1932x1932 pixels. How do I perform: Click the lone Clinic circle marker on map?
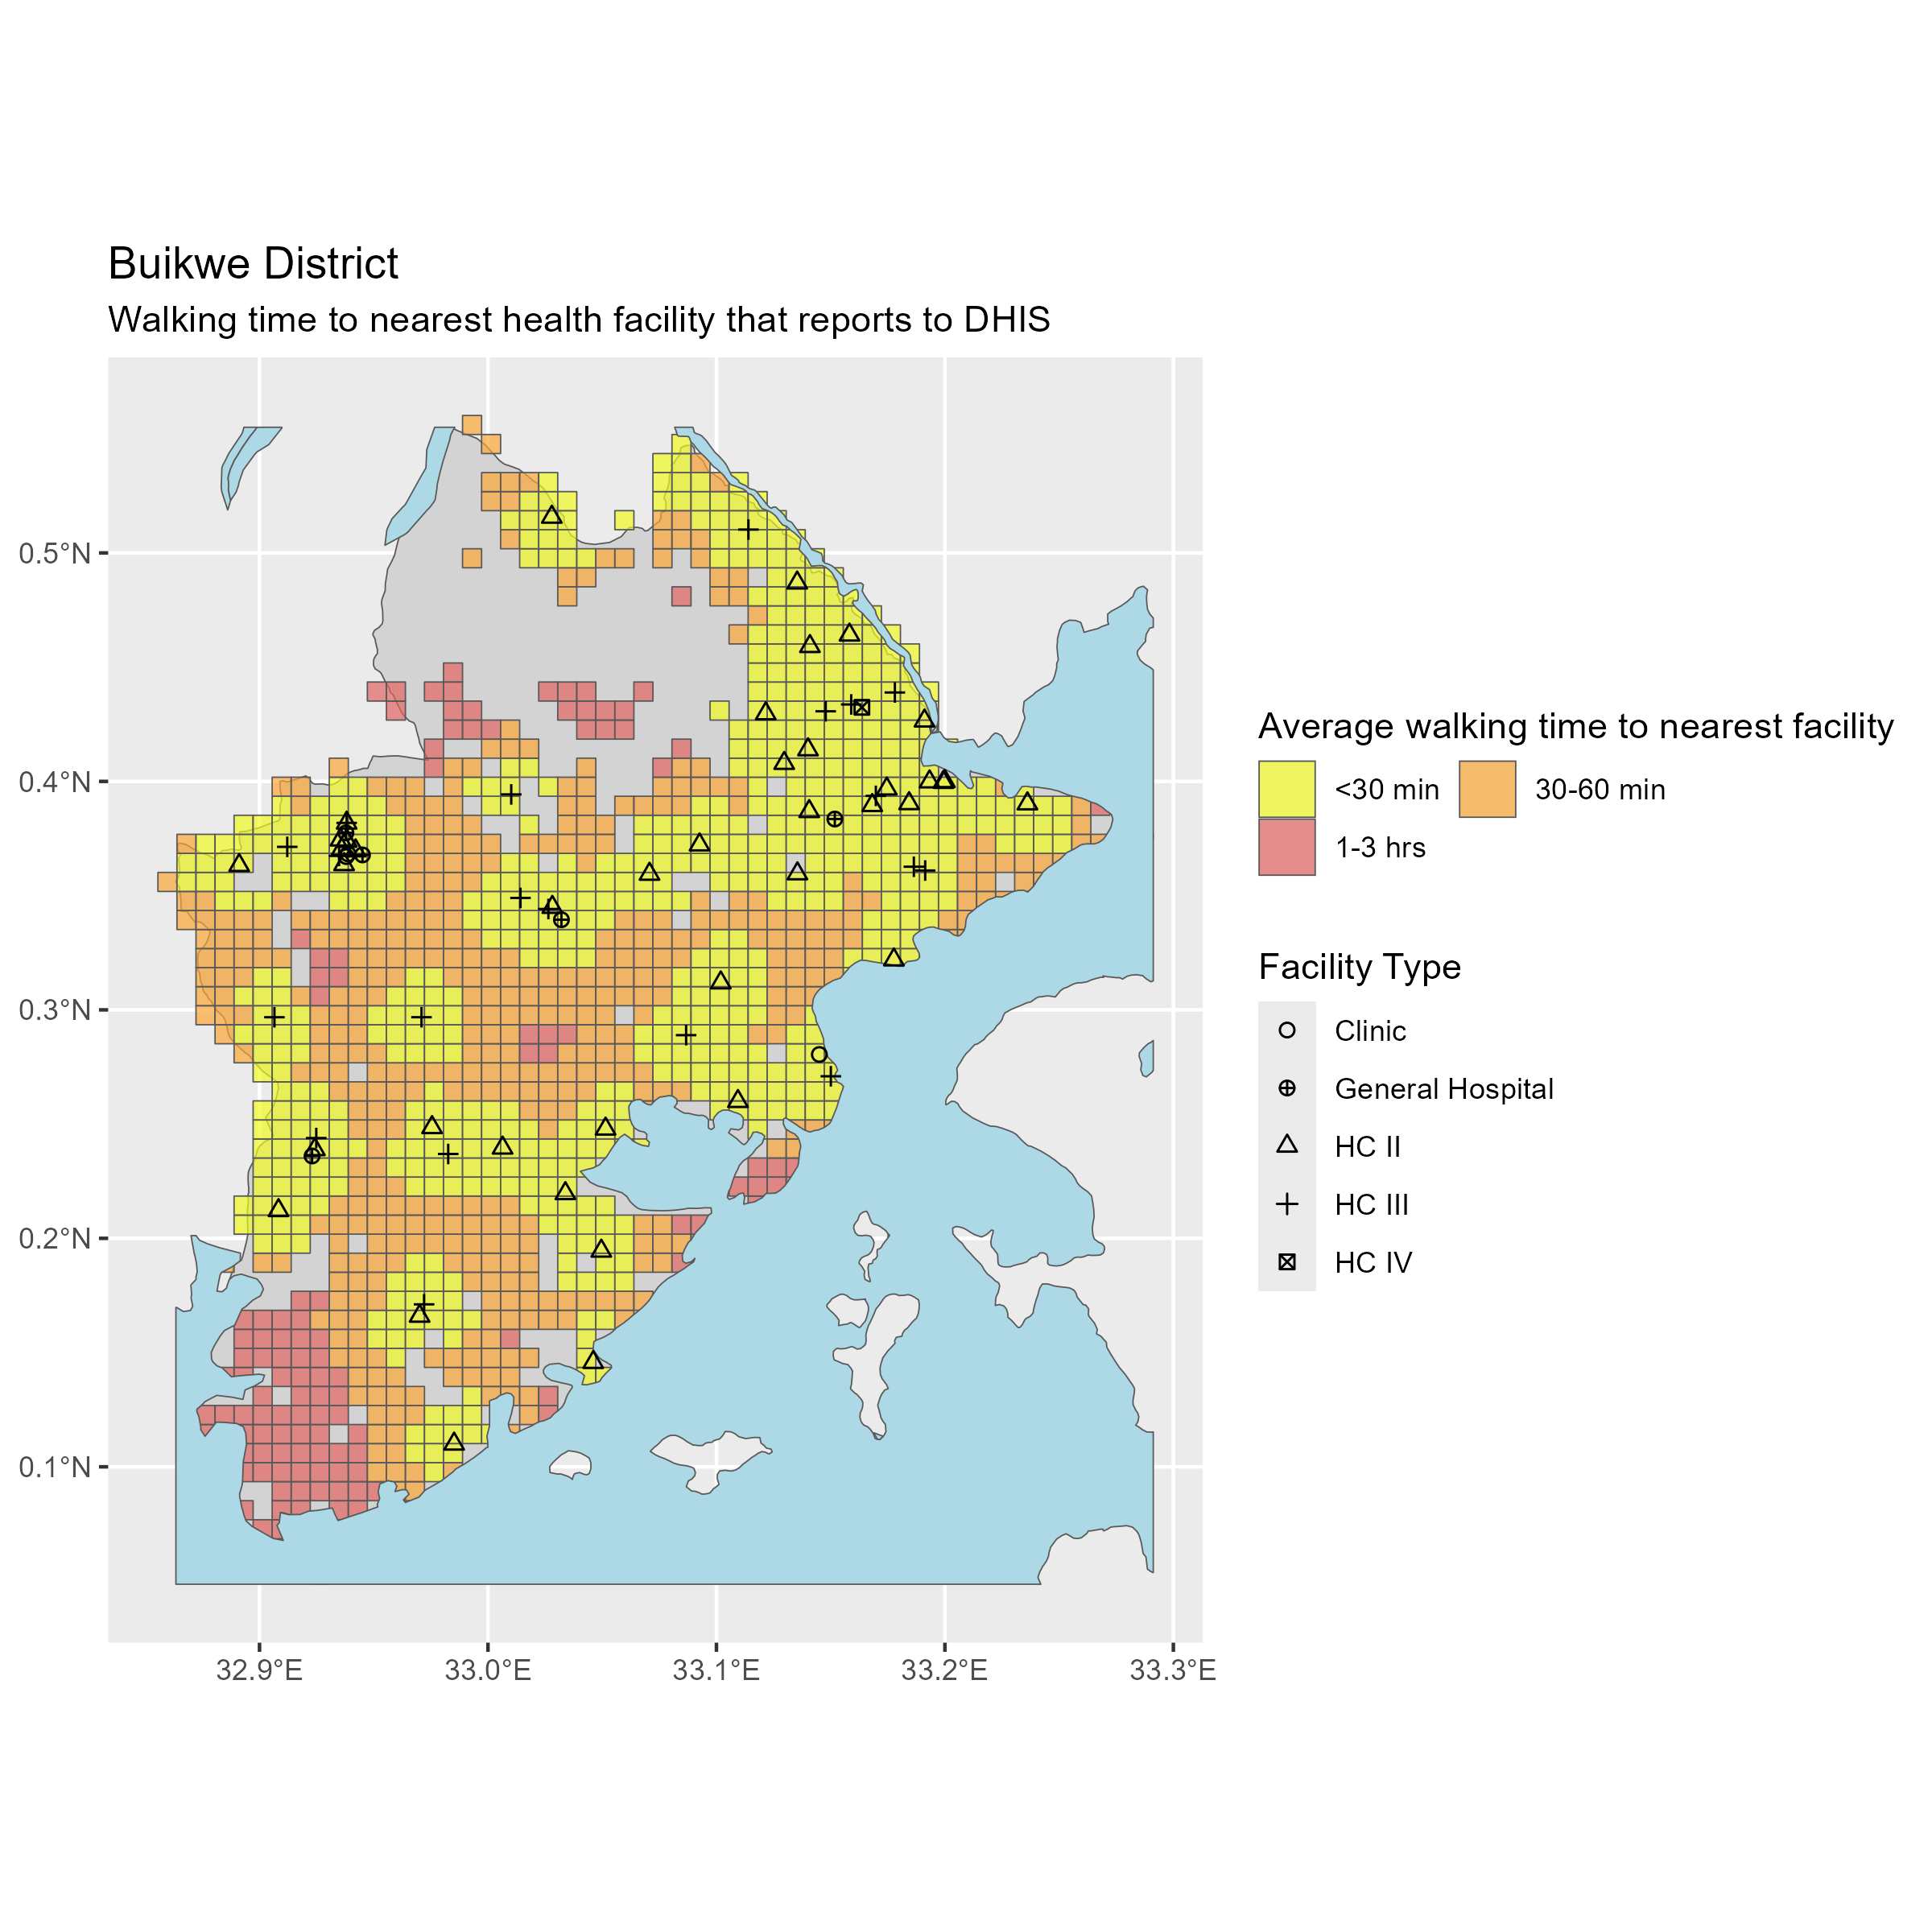819,1054
